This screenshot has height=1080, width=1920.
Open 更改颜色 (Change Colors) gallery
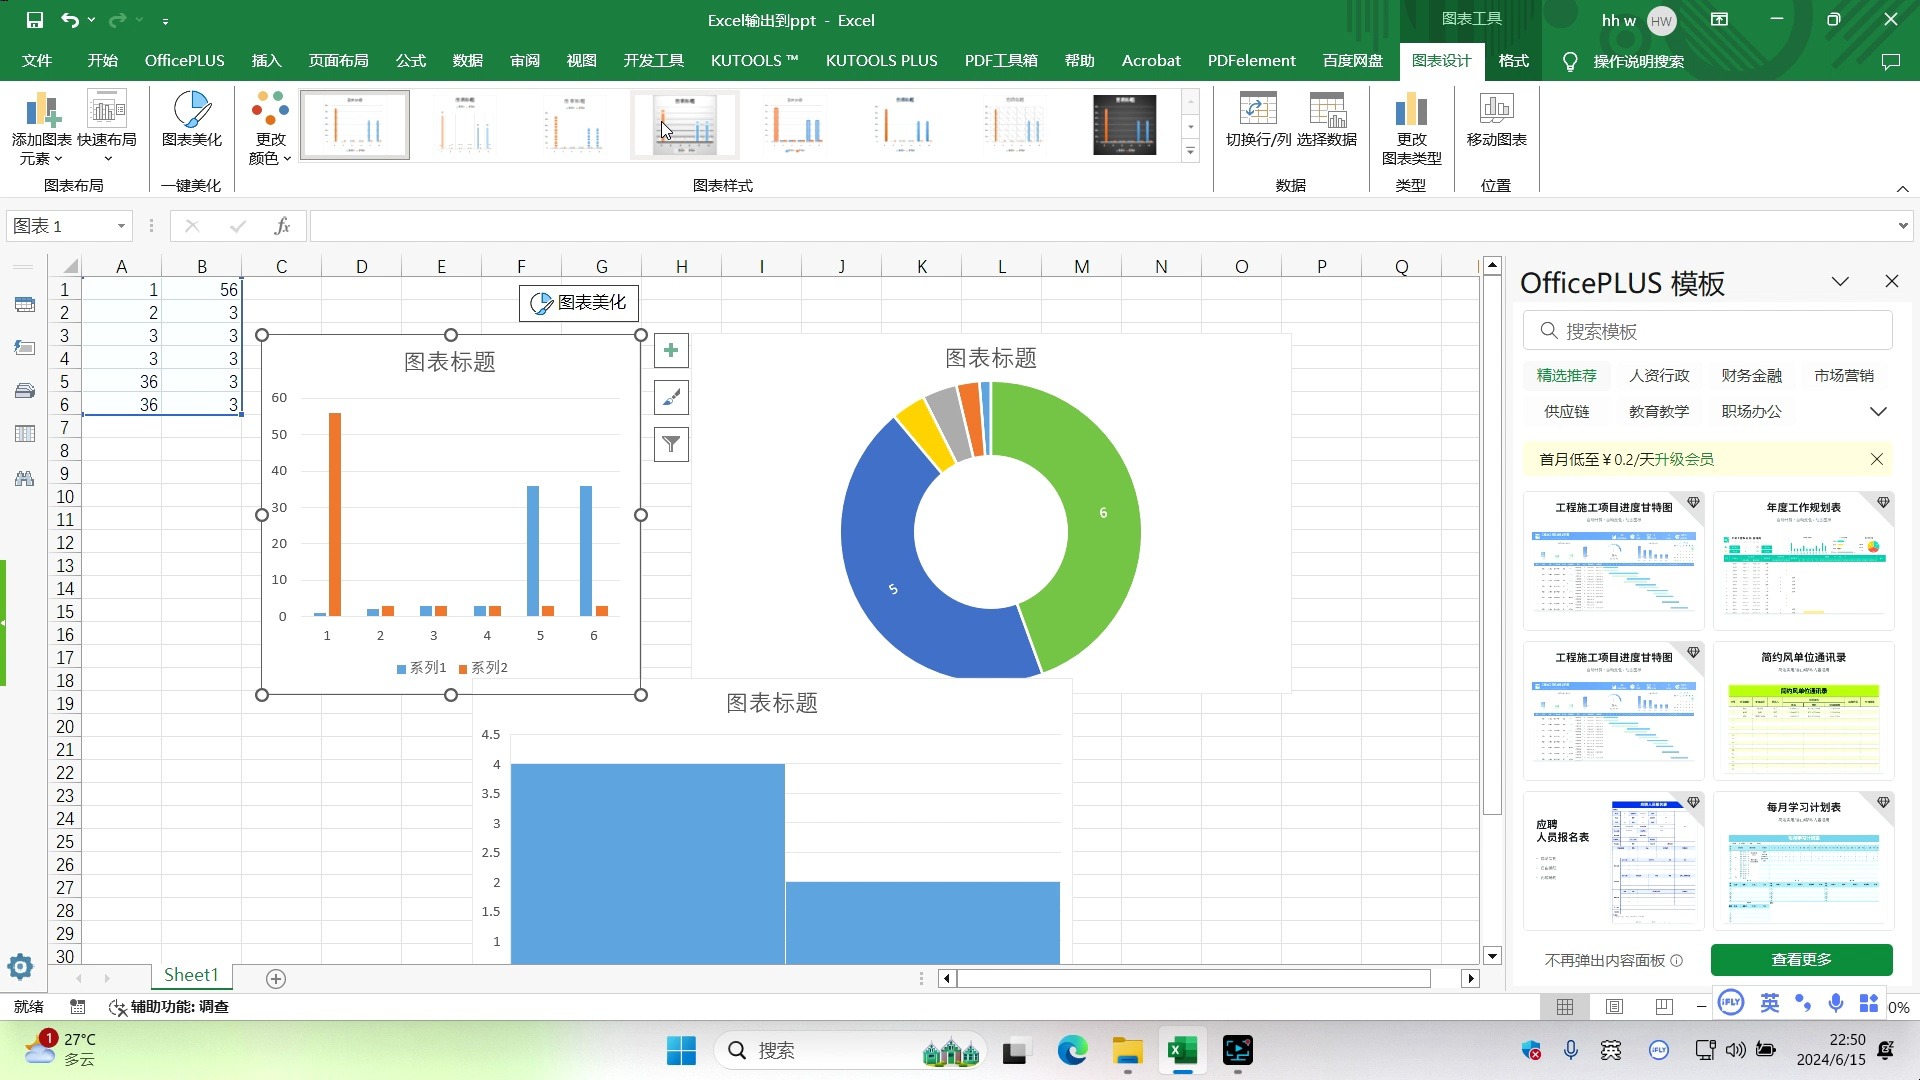pos(268,125)
